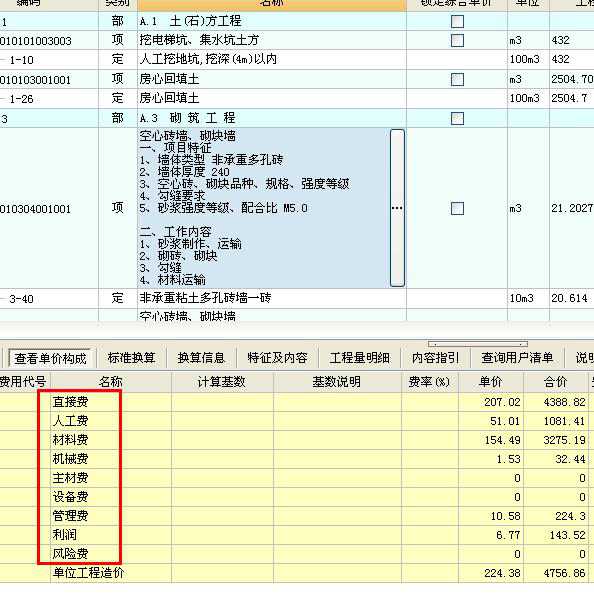Screen dimensions: 594x594
Task: Click the 合价 column header
Action: (x=556, y=382)
